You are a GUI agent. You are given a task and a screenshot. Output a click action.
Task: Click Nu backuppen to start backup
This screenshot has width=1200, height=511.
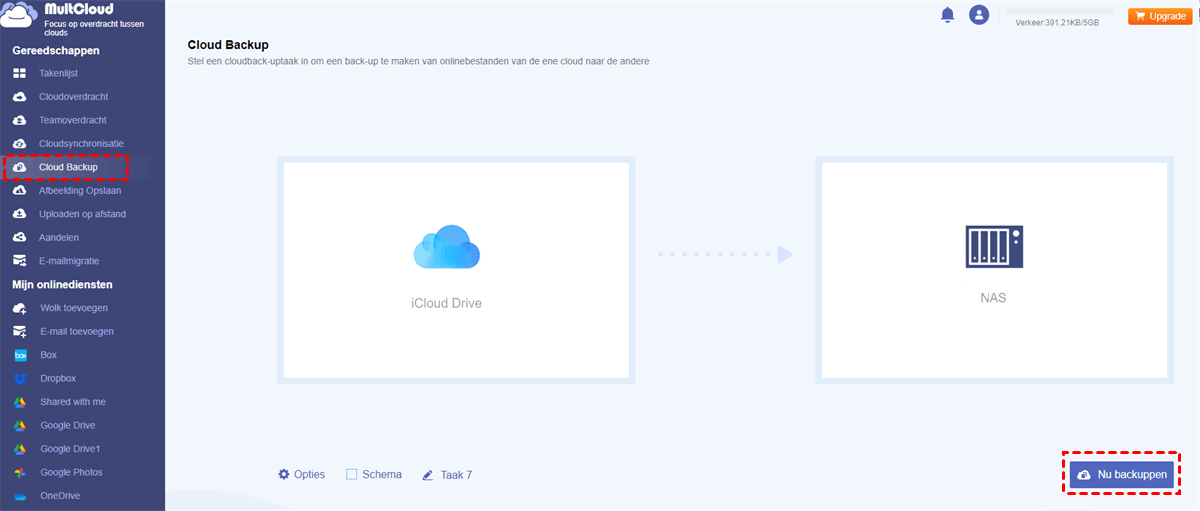[x=1122, y=476]
